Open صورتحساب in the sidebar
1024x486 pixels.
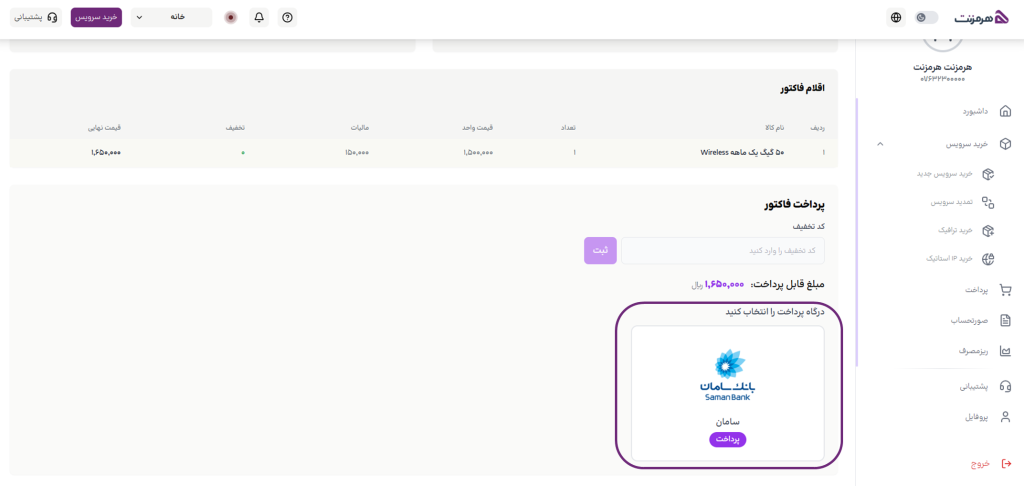(970, 321)
